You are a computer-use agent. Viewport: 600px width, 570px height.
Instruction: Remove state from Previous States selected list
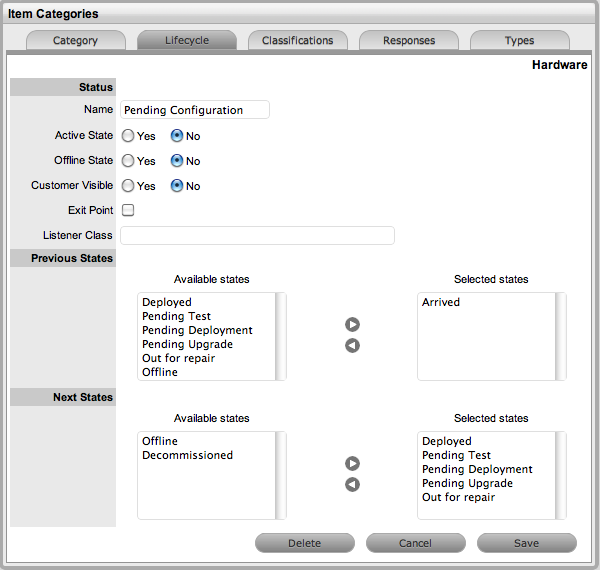[352, 345]
